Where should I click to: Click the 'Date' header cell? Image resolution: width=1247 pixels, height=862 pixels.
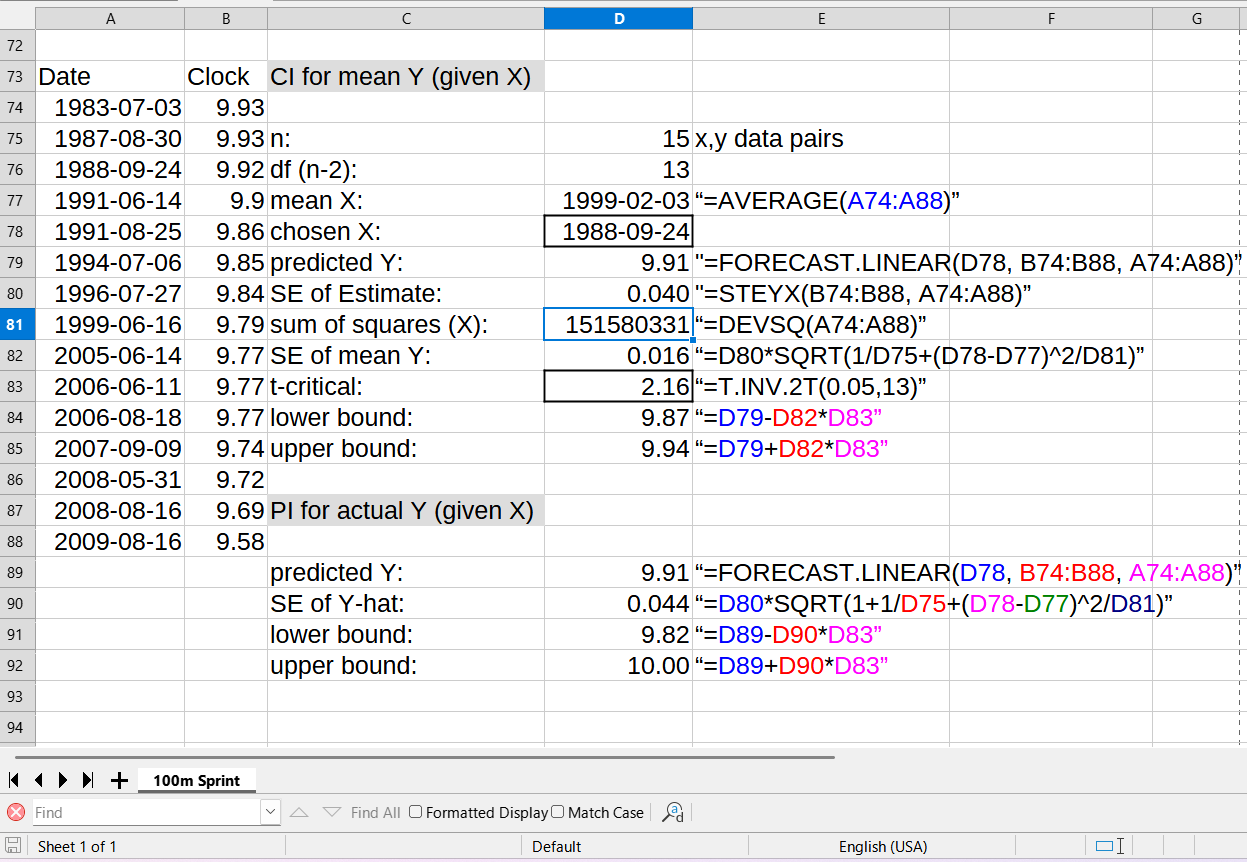(110, 76)
